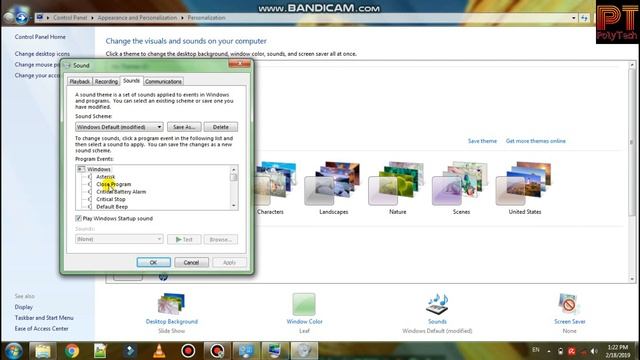This screenshot has height=360, width=640.
Task: Toggle Play Windows Startup sound checkbox
Action: [x=78, y=218]
